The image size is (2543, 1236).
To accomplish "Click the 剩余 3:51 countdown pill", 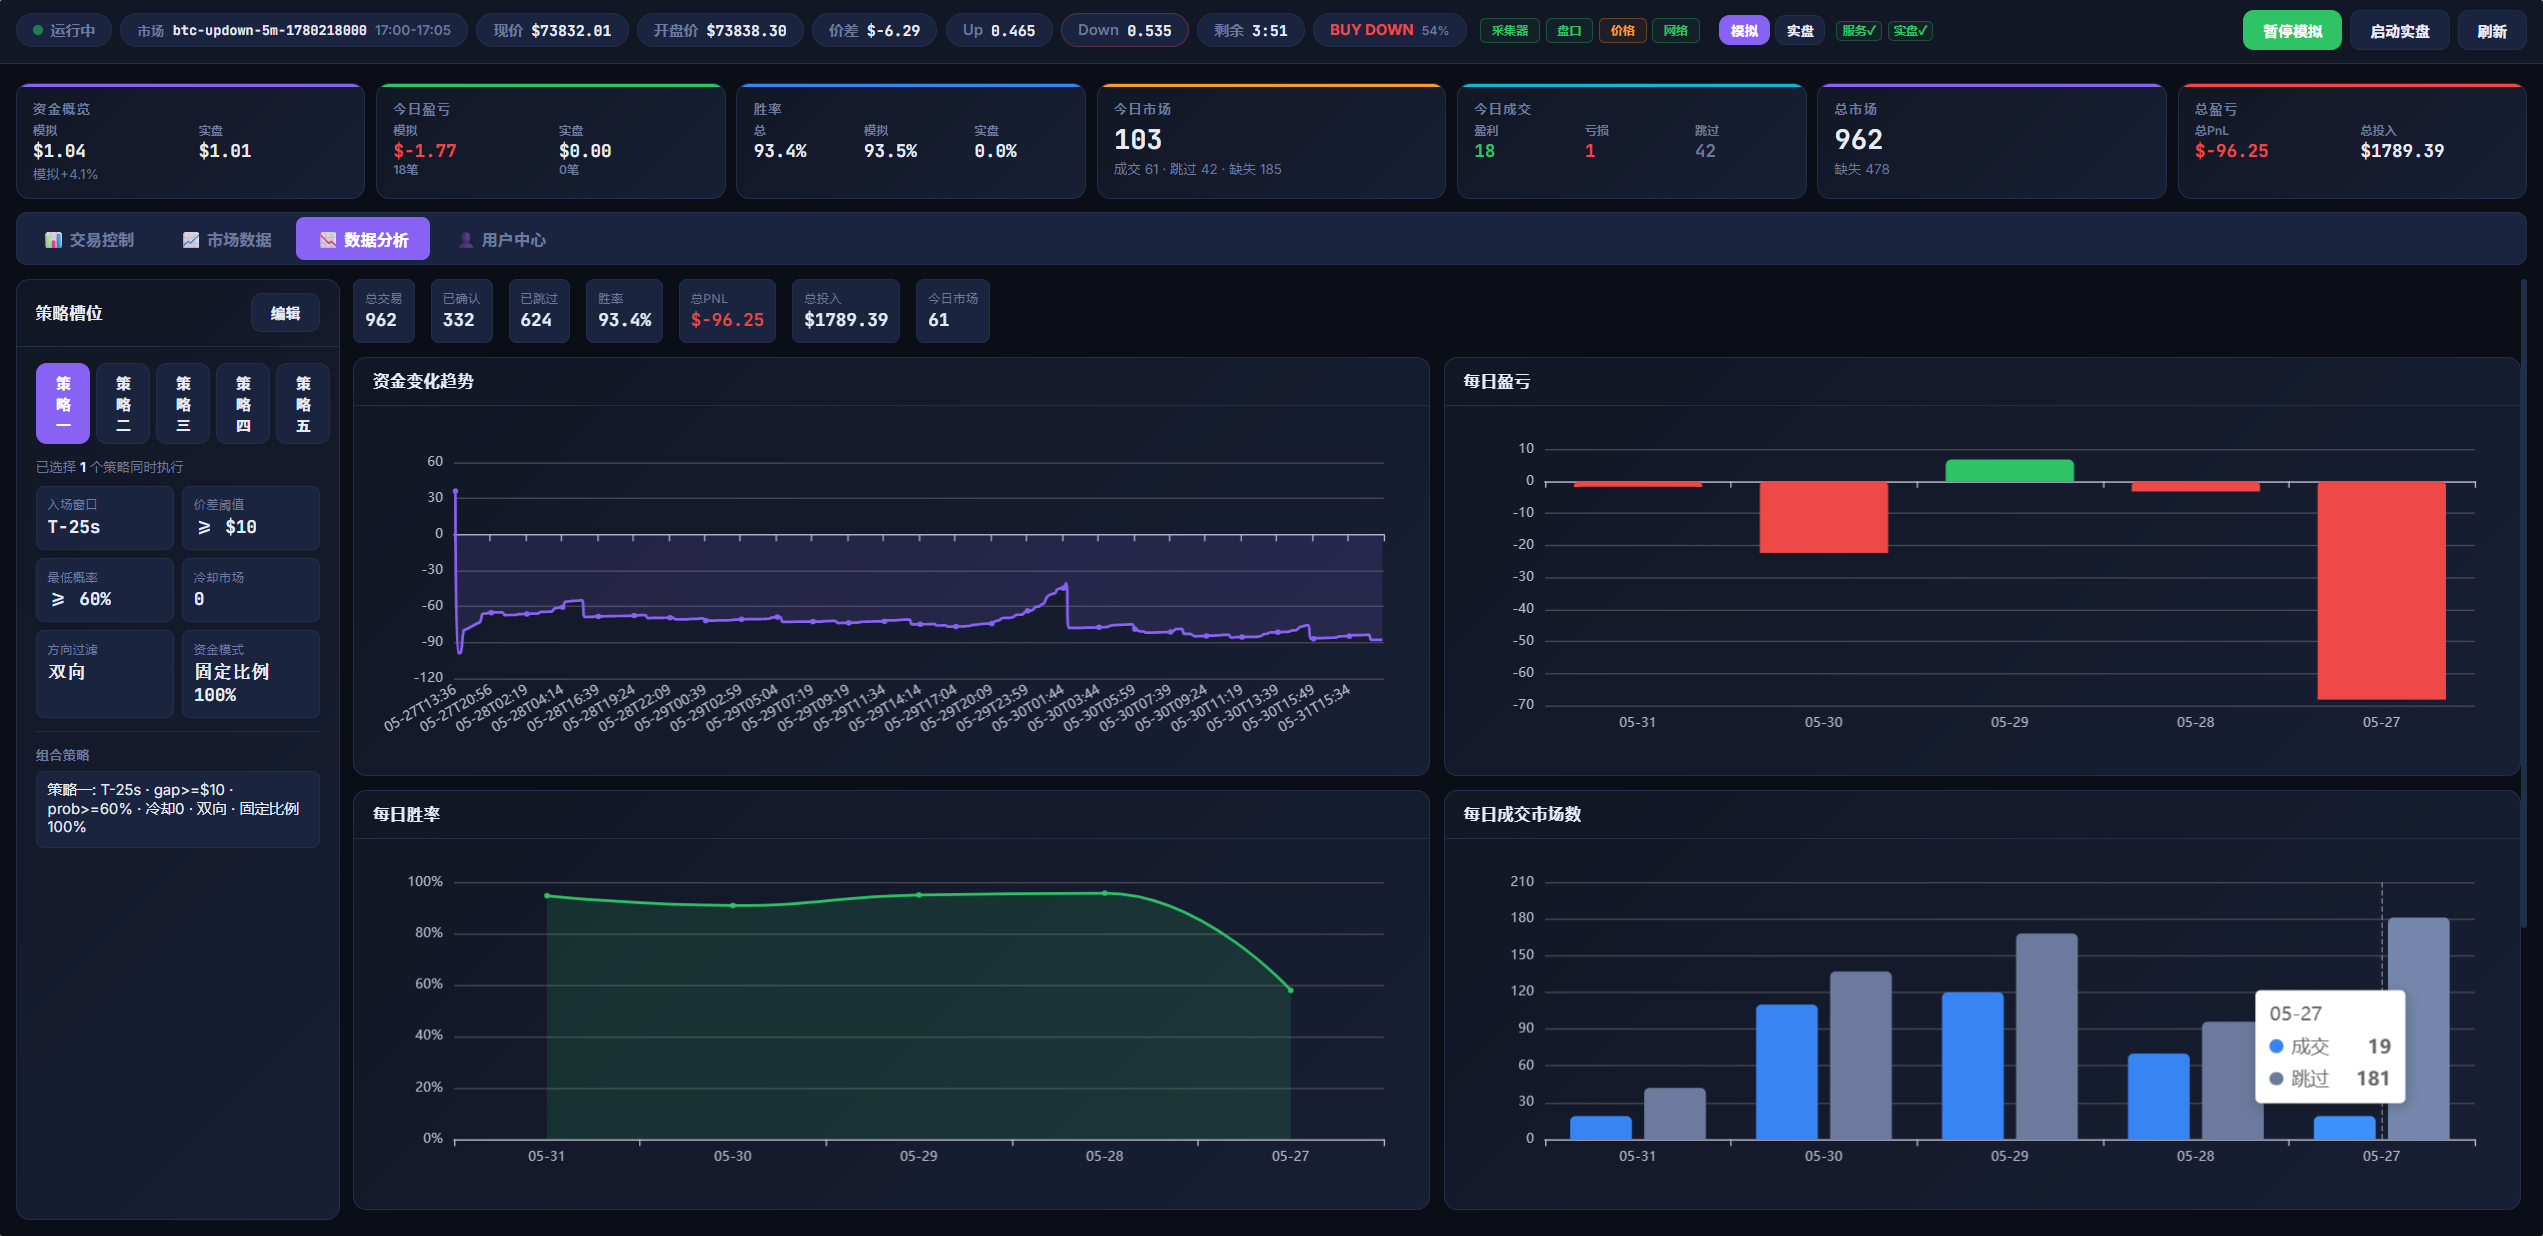I will tap(1250, 31).
